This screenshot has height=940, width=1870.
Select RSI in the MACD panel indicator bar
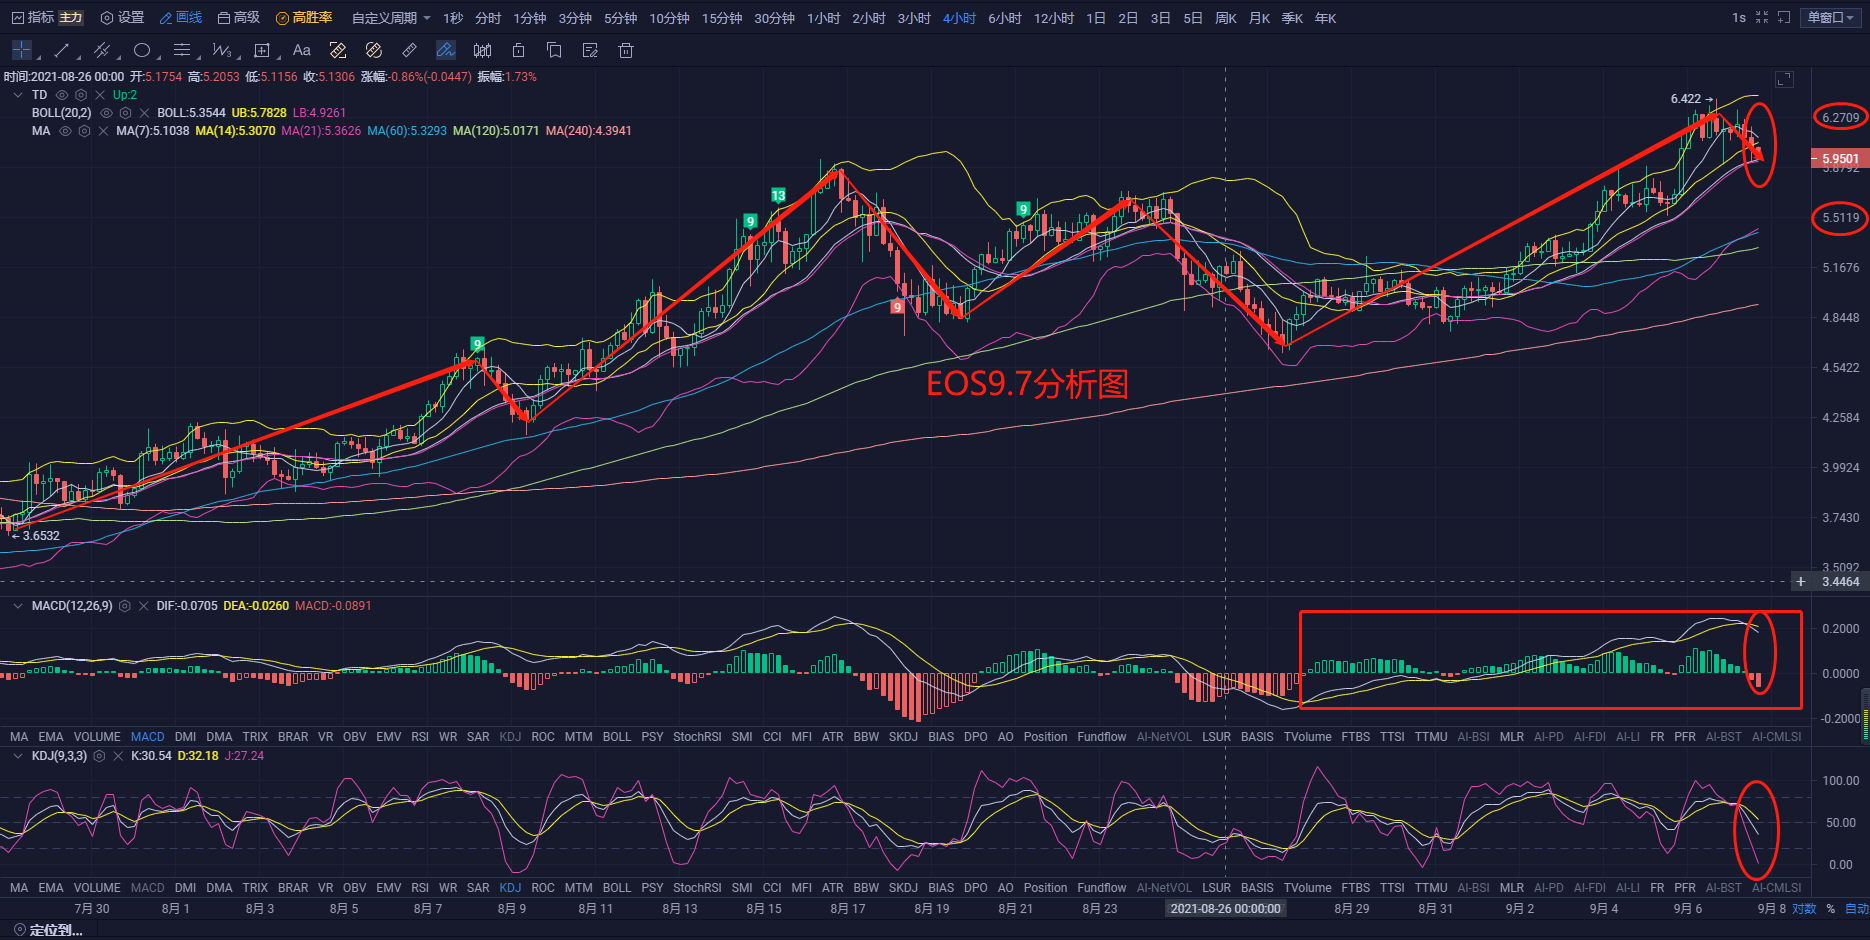[x=420, y=737]
